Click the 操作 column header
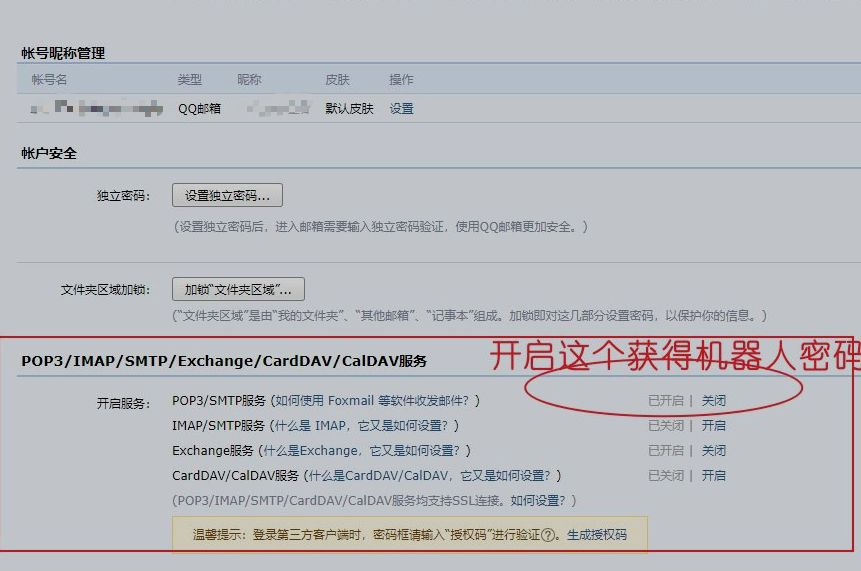 pyautogui.click(x=401, y=80)
